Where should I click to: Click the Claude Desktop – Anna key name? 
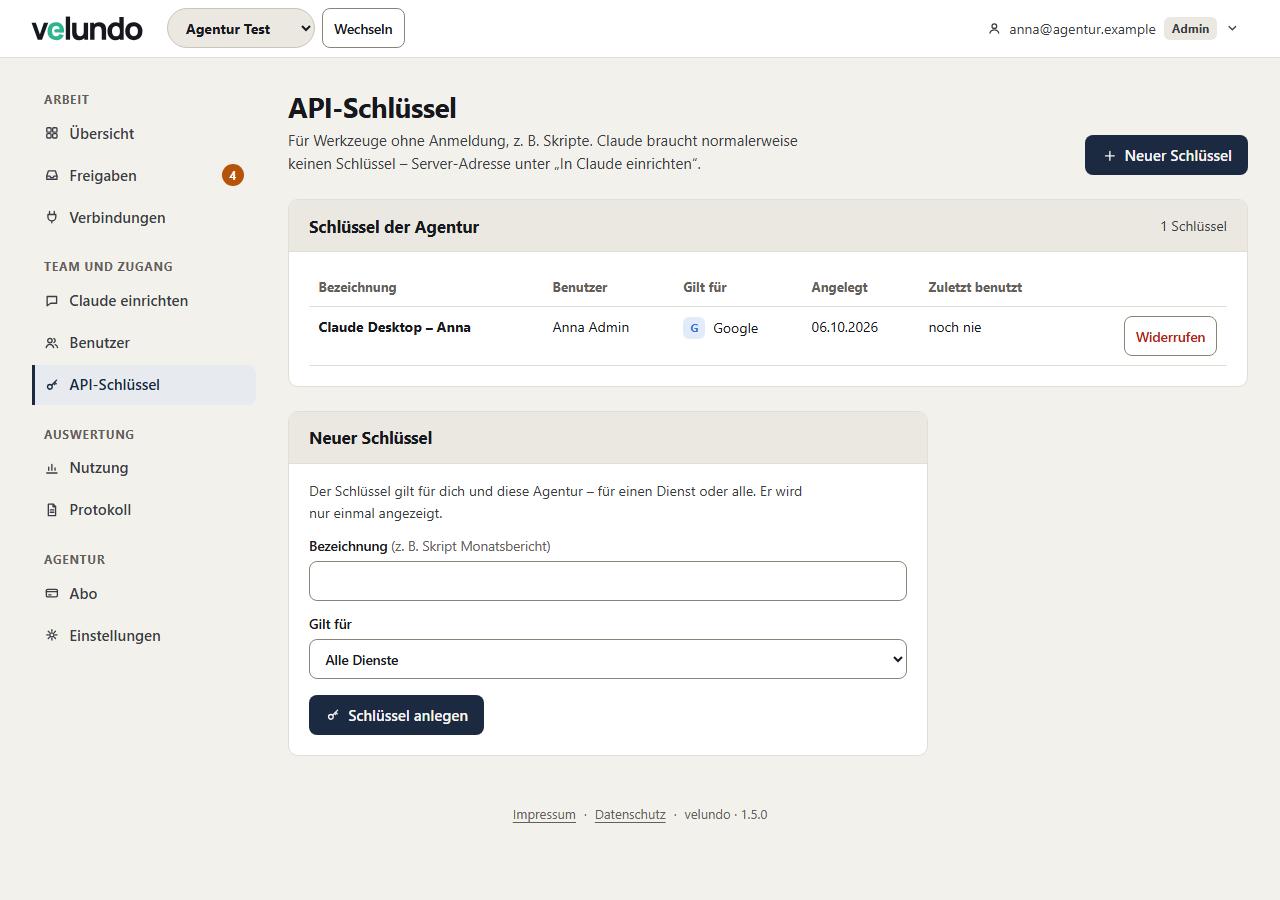(394, 327)
